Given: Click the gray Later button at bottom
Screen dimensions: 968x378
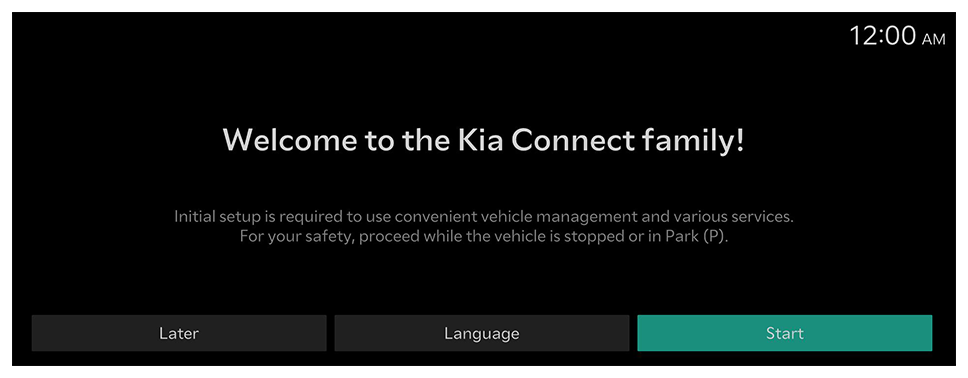Looking at the screenshot, I should [179, 333].
